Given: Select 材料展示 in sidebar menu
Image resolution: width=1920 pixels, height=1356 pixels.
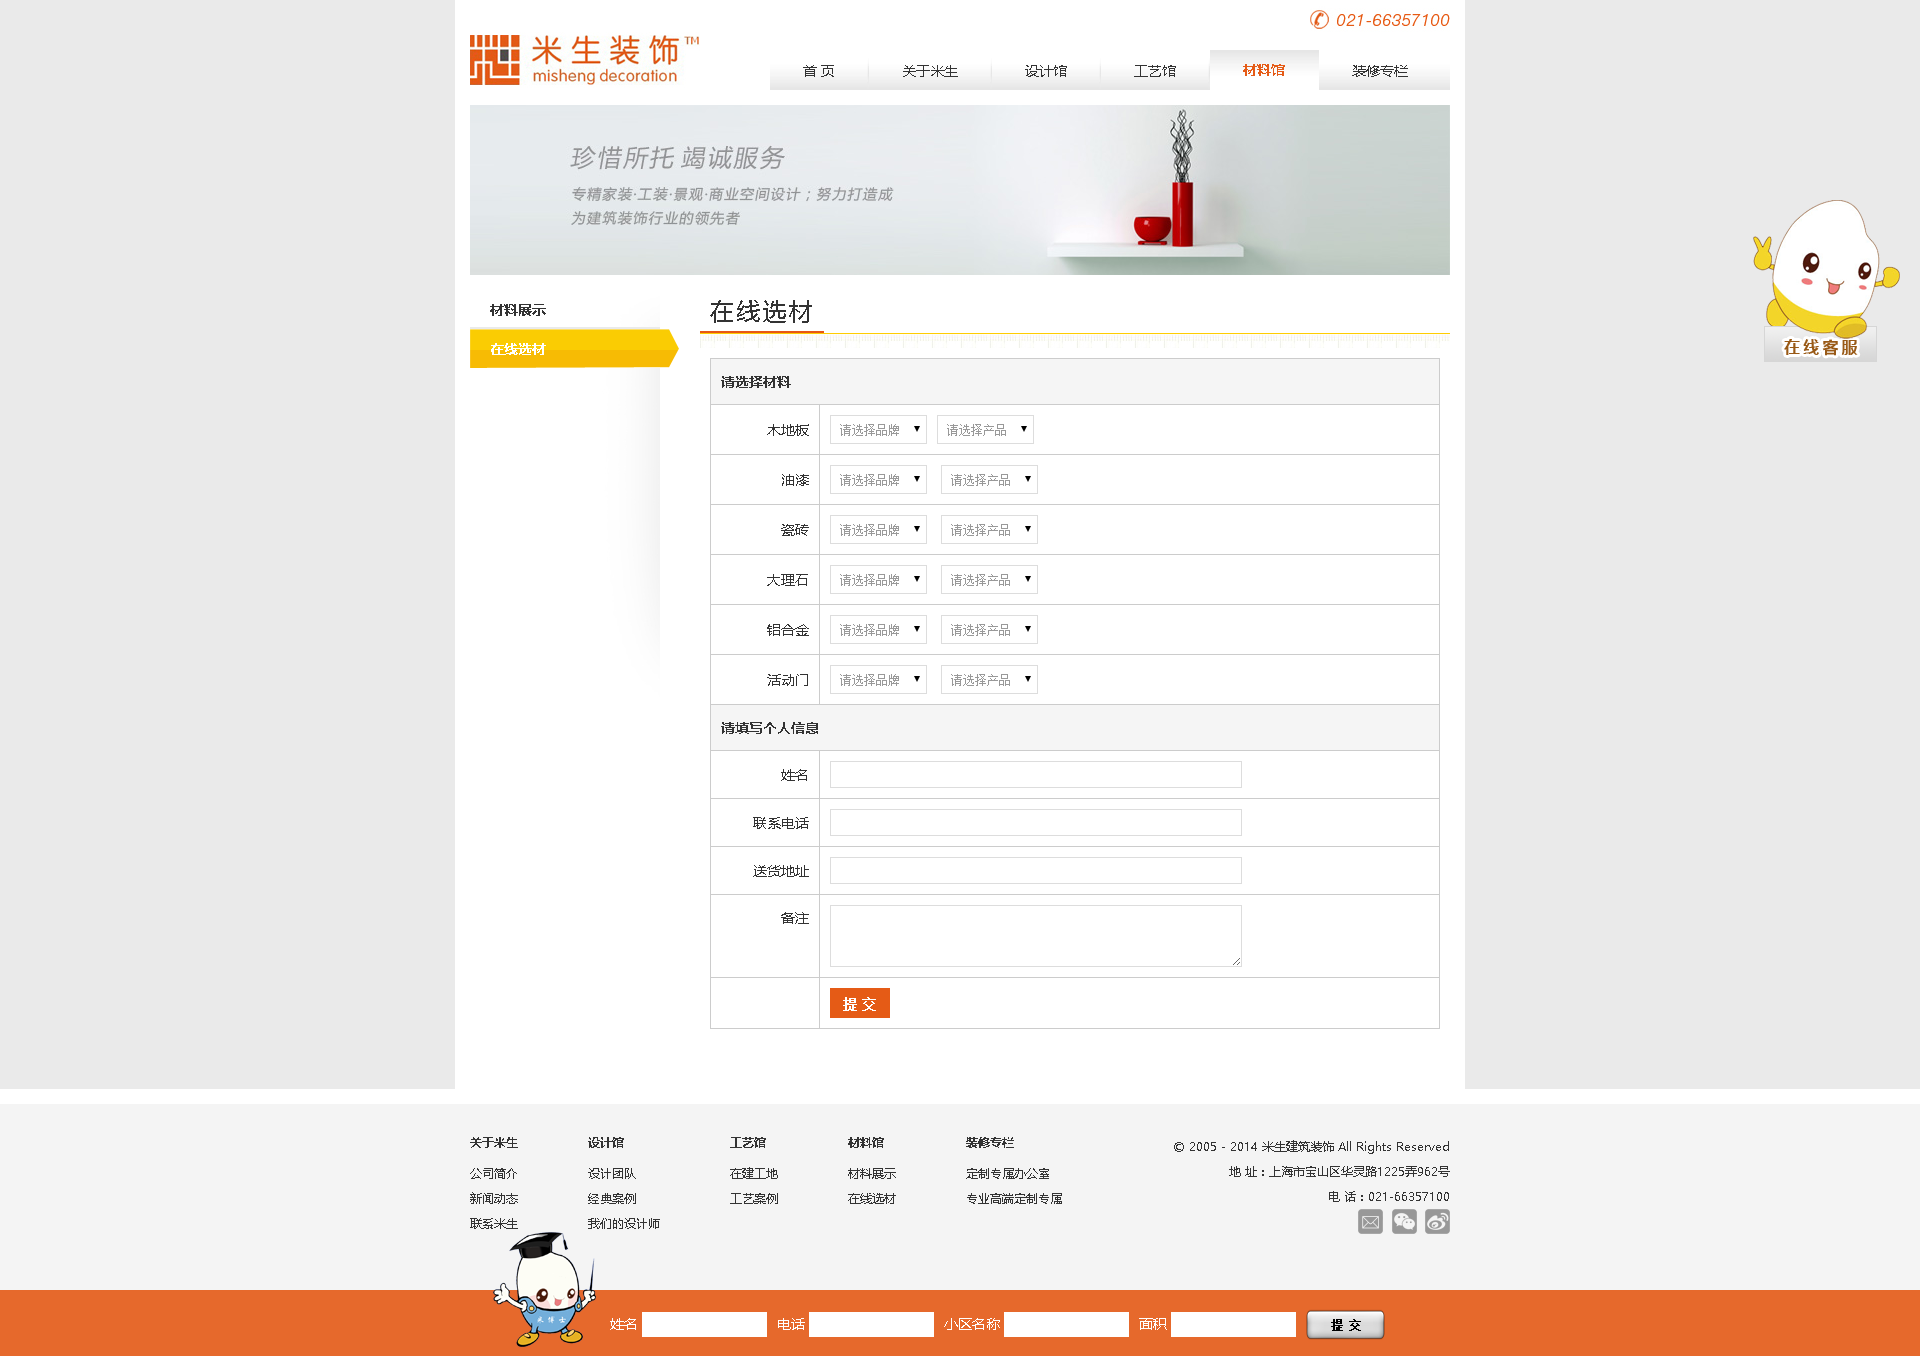Looking at the screenshot, I should (518, 310).
